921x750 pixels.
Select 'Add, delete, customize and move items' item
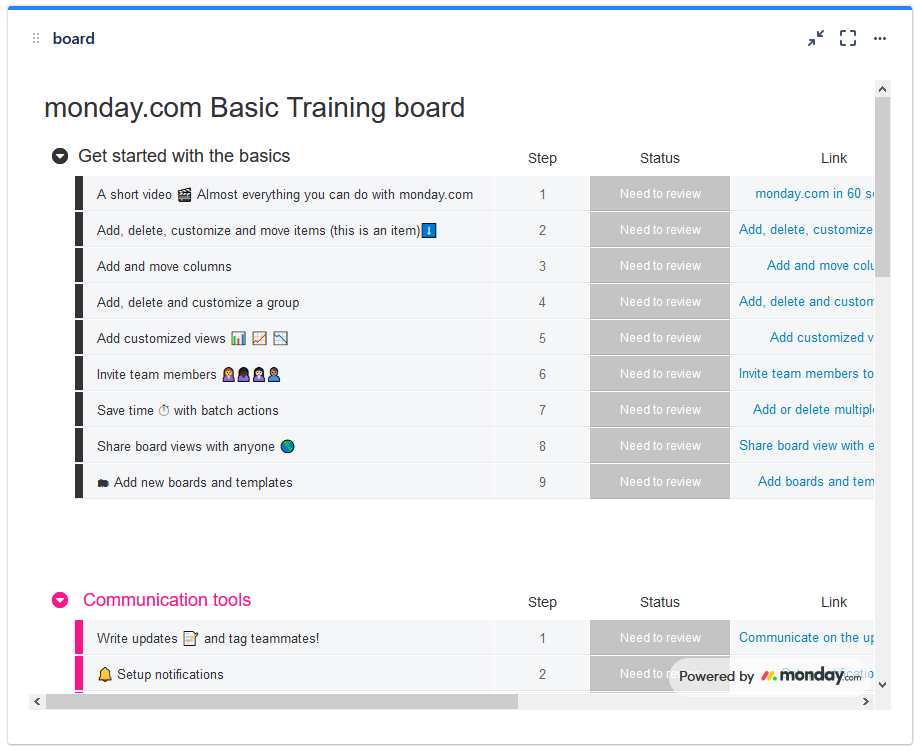click(267, 230)
